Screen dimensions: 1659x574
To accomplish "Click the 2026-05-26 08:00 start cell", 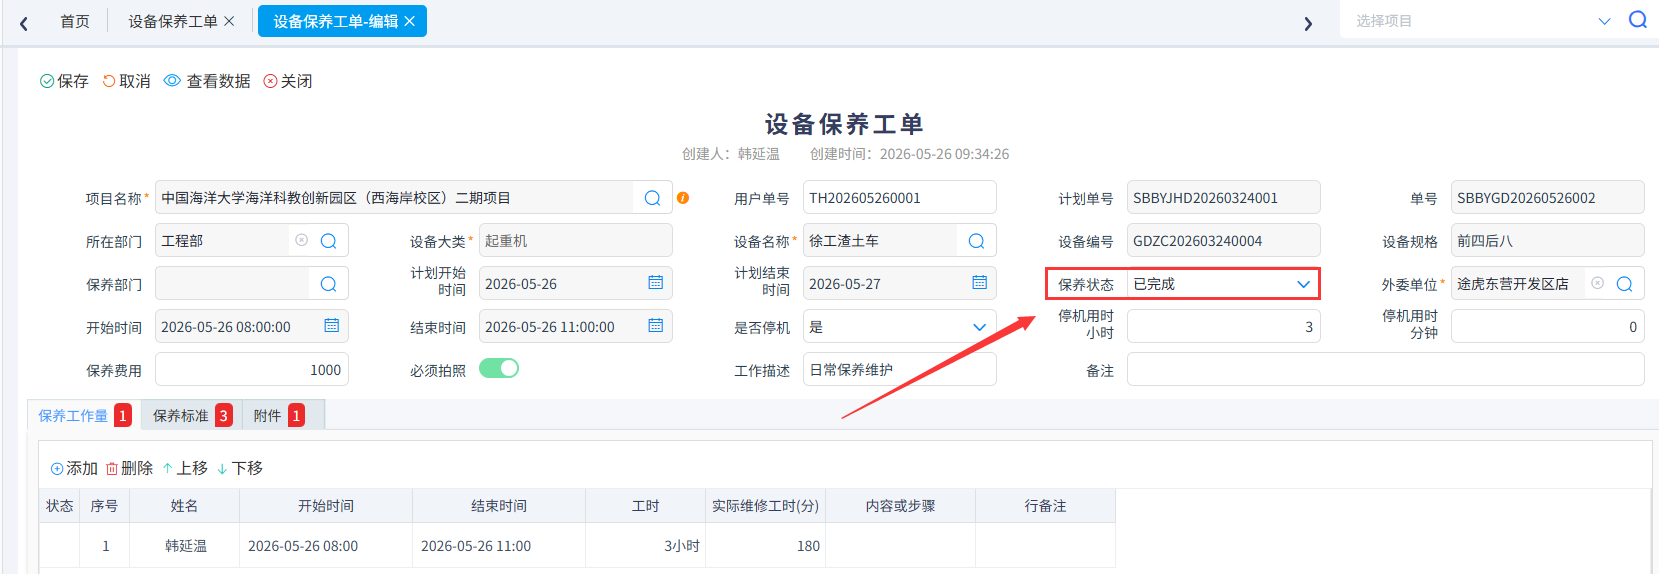I will pos(326,546).
